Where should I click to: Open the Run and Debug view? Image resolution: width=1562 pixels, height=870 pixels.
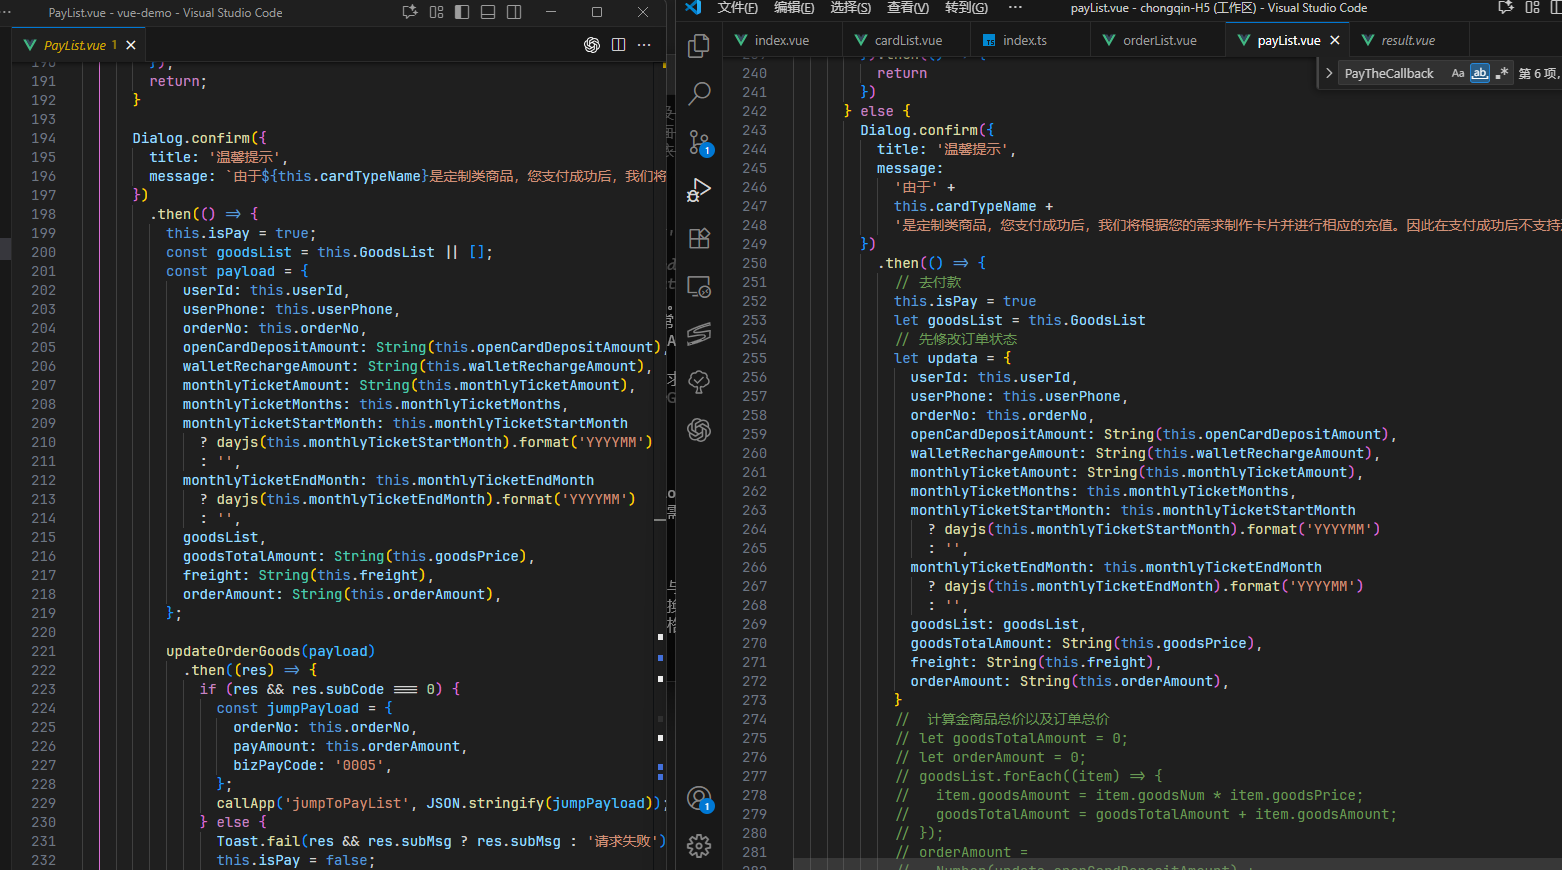click(699, 190)
